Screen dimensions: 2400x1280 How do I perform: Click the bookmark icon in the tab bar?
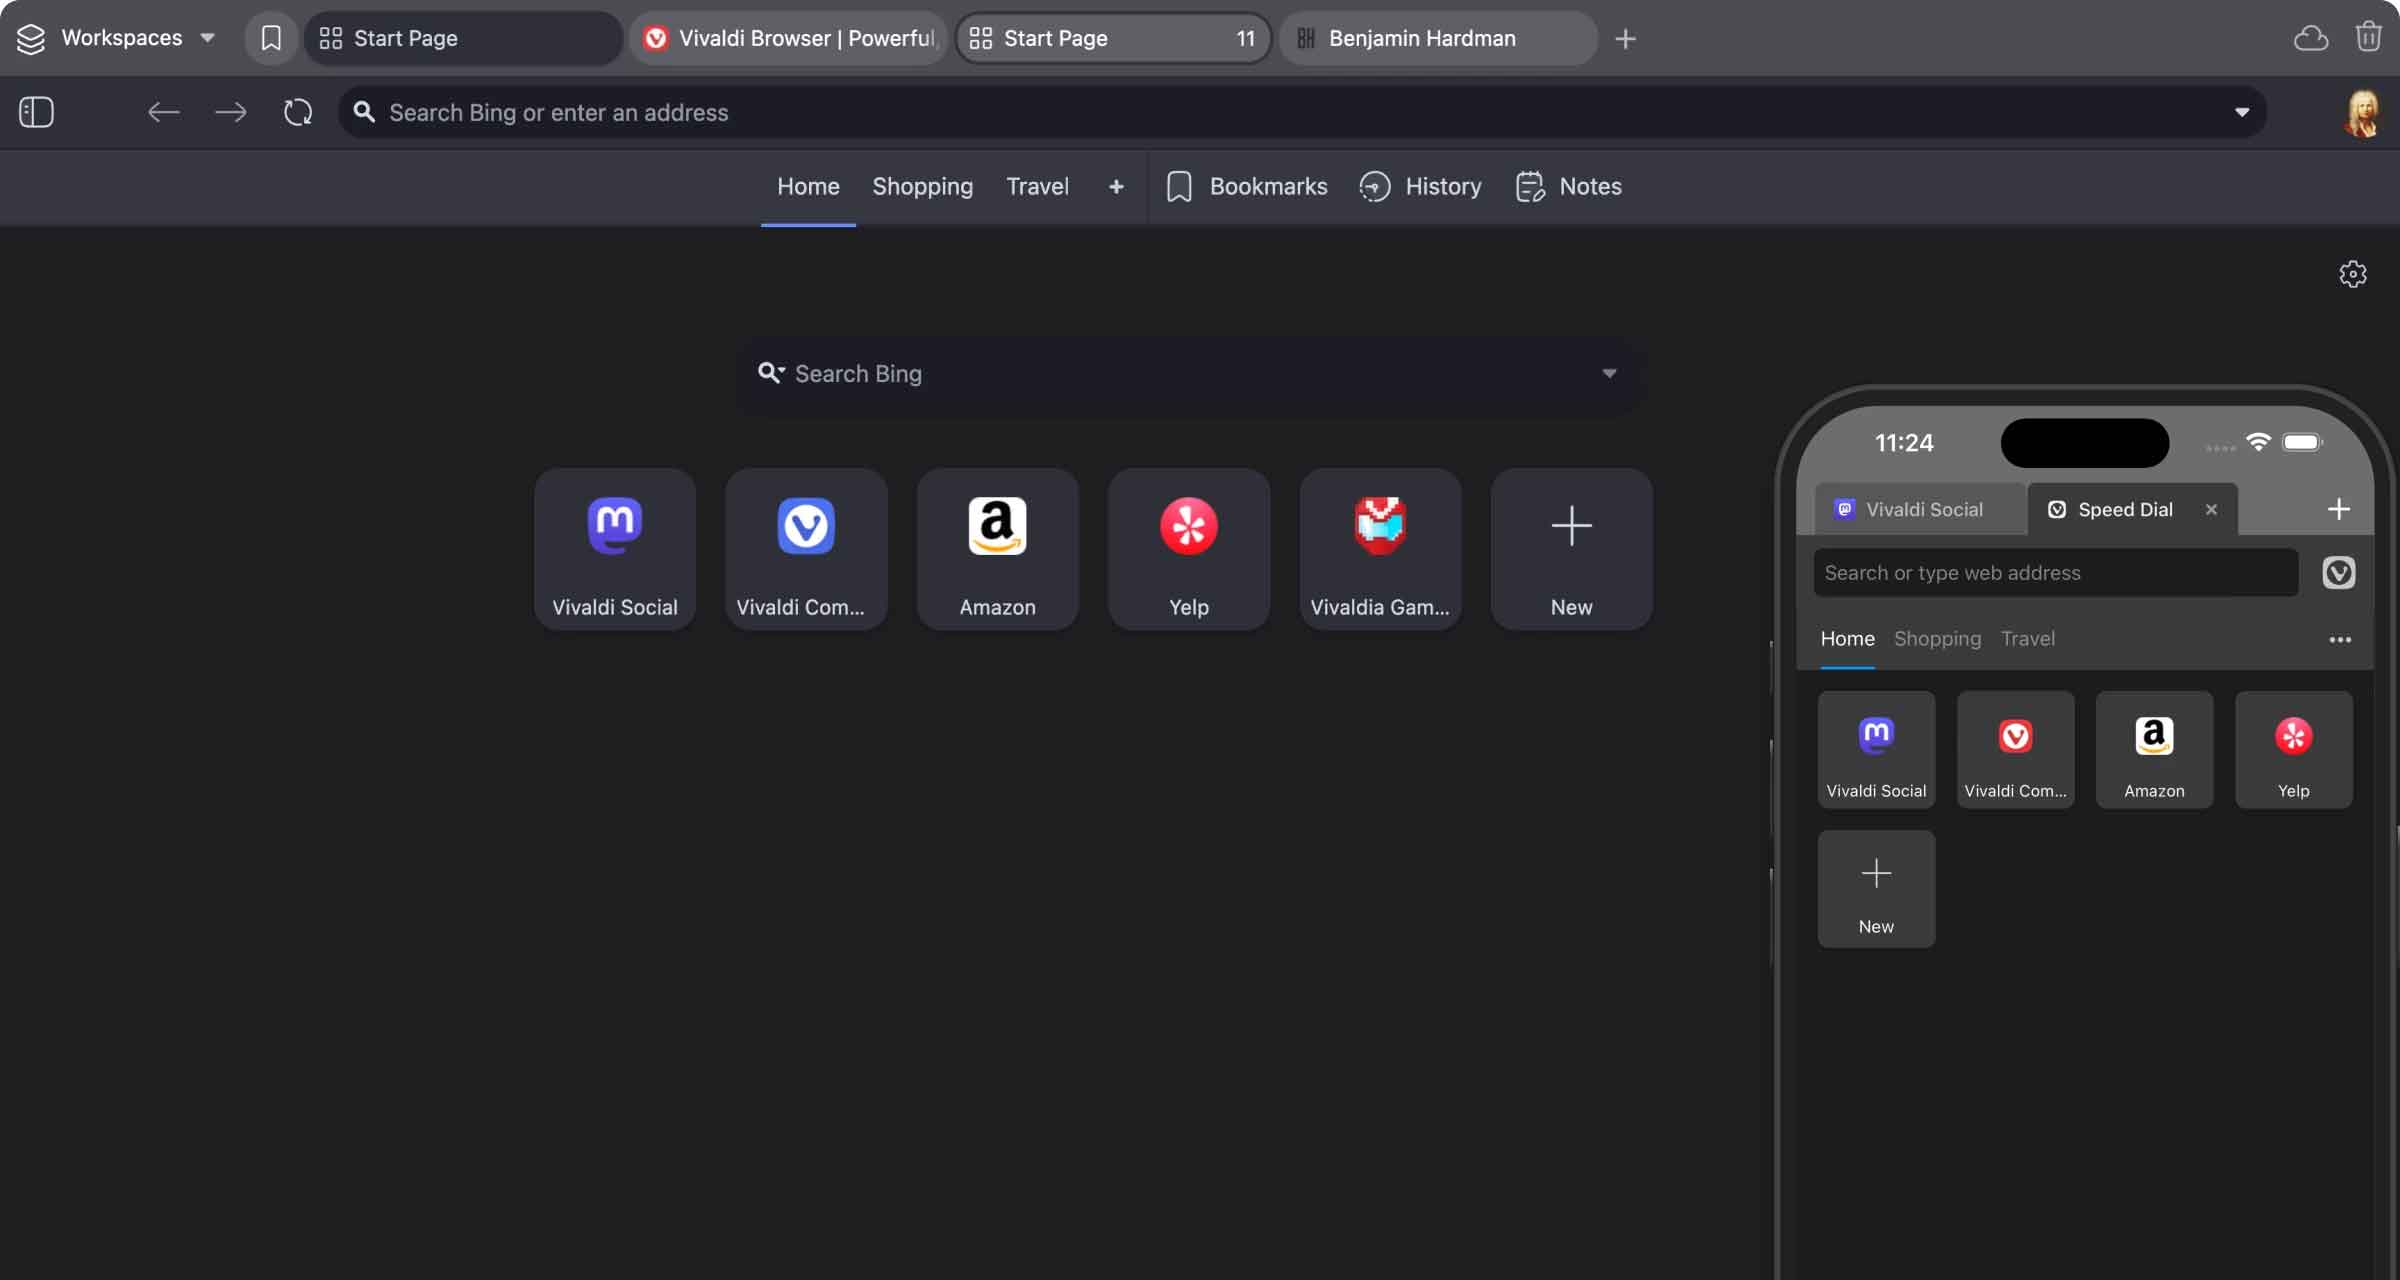(x=271, y=38)
